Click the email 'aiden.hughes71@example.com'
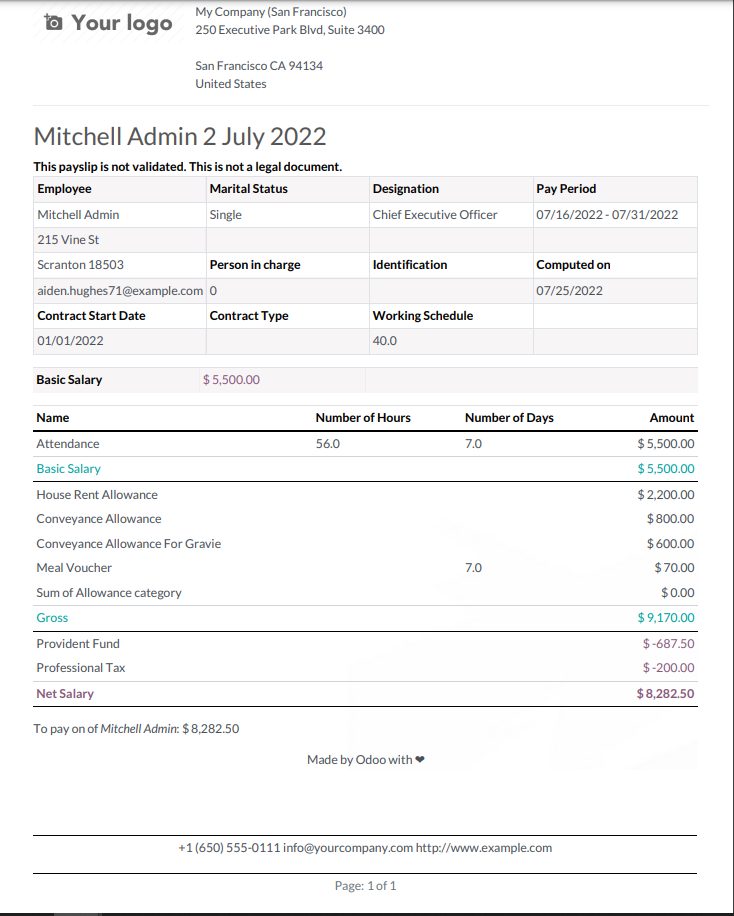The width and height of the screenshot is (734, 916). point(120,291)
